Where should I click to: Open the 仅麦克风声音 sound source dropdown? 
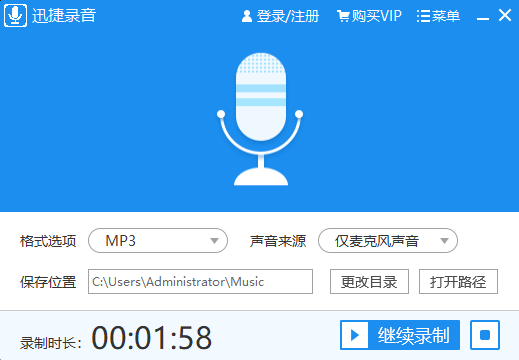pyautogui.click(x=388, y=241)
